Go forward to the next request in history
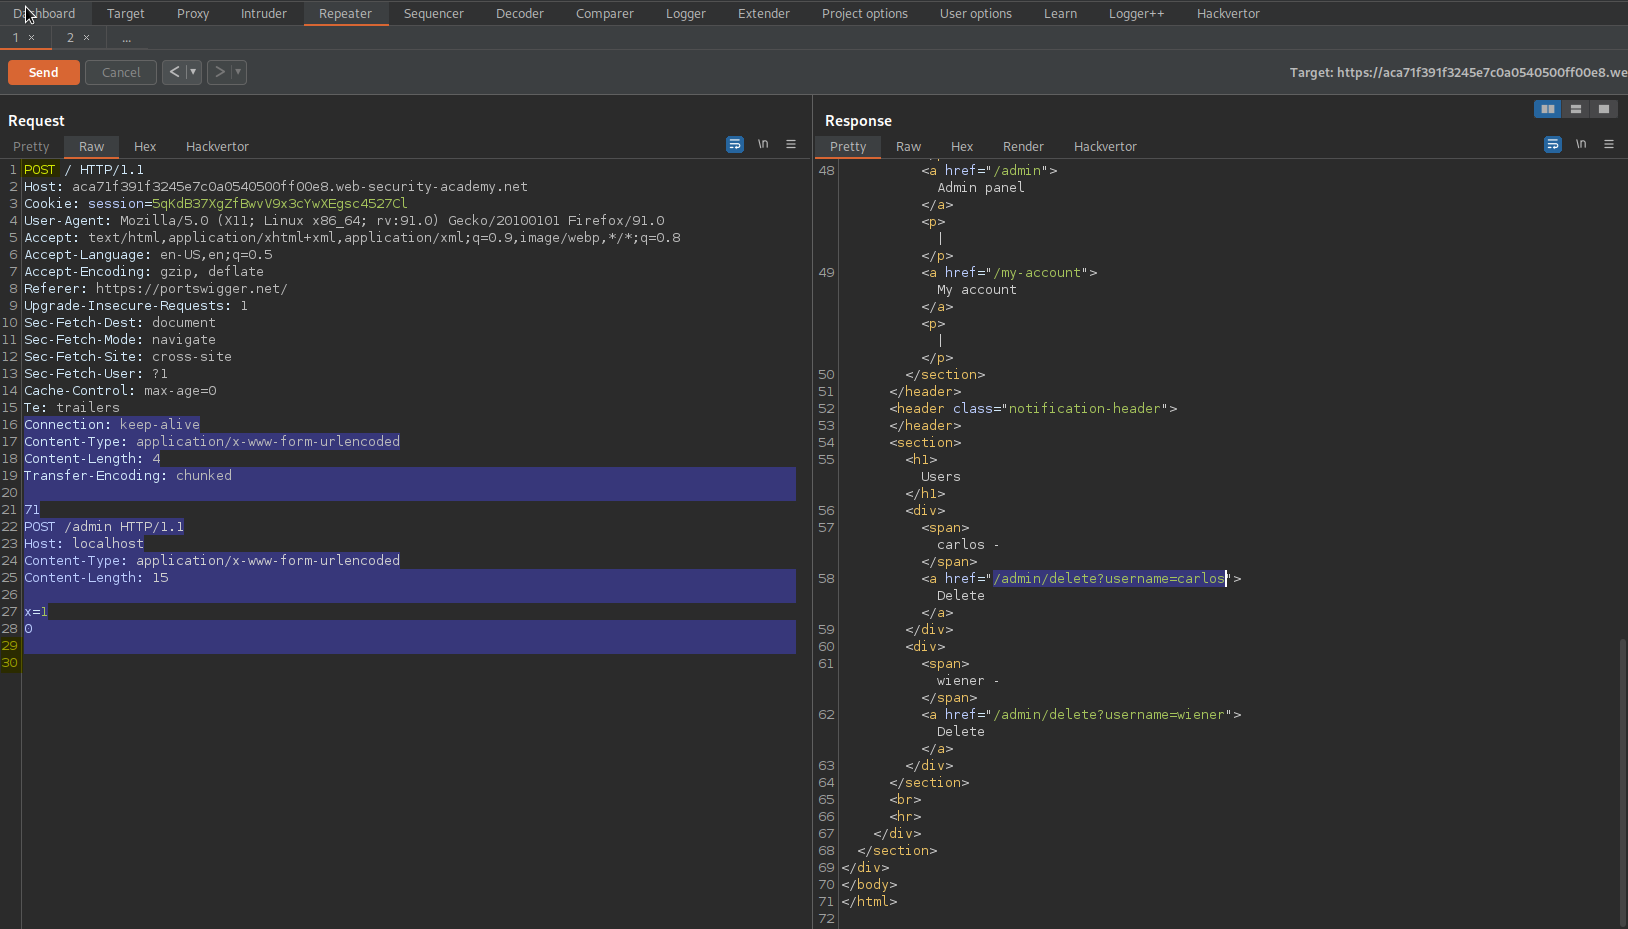Screen dimensions: 1628x929 coord(220,72)
